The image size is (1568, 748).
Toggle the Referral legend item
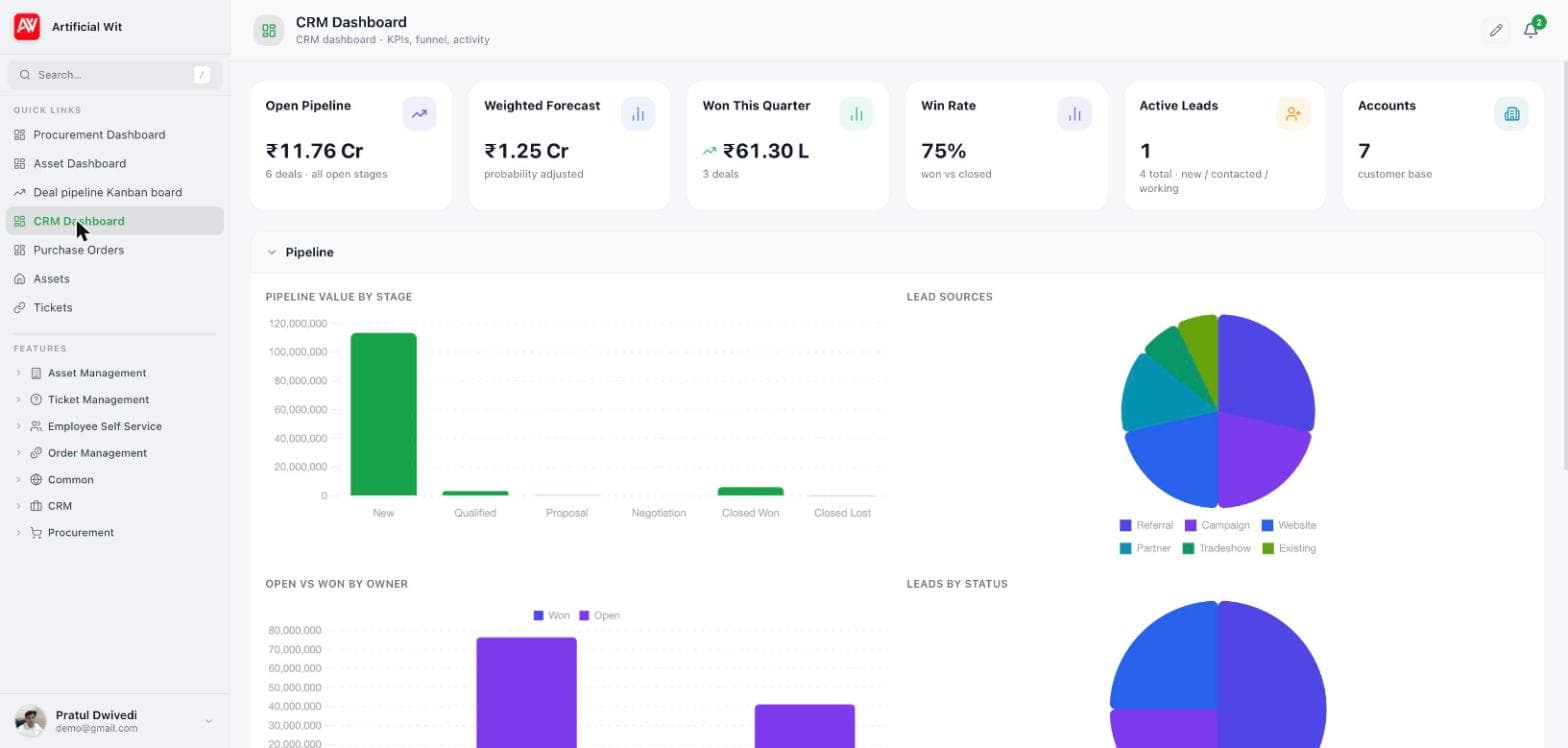pos(1146,525)
